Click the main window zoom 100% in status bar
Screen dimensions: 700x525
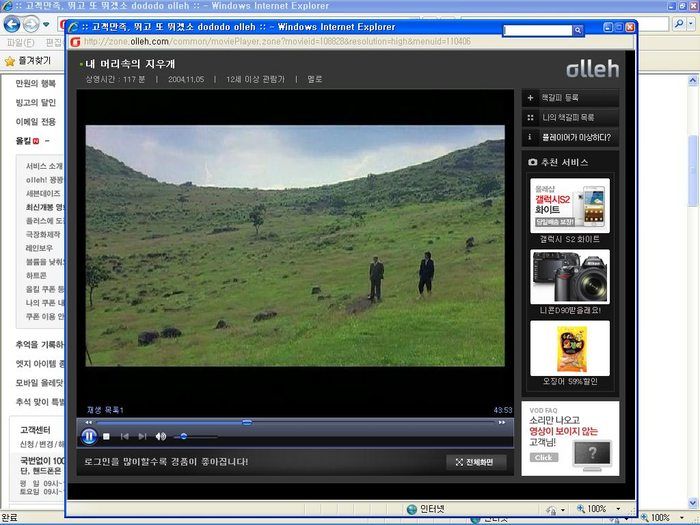pos(660,518)
